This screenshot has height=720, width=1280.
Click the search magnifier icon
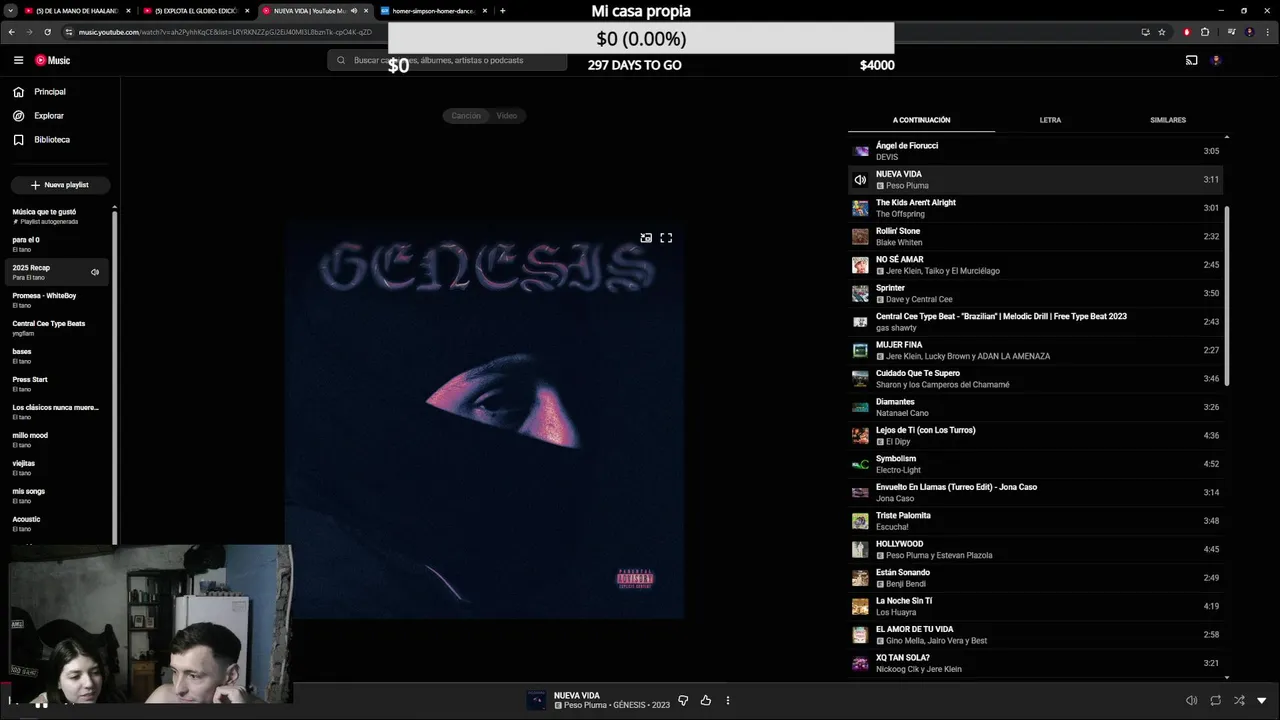341,60
